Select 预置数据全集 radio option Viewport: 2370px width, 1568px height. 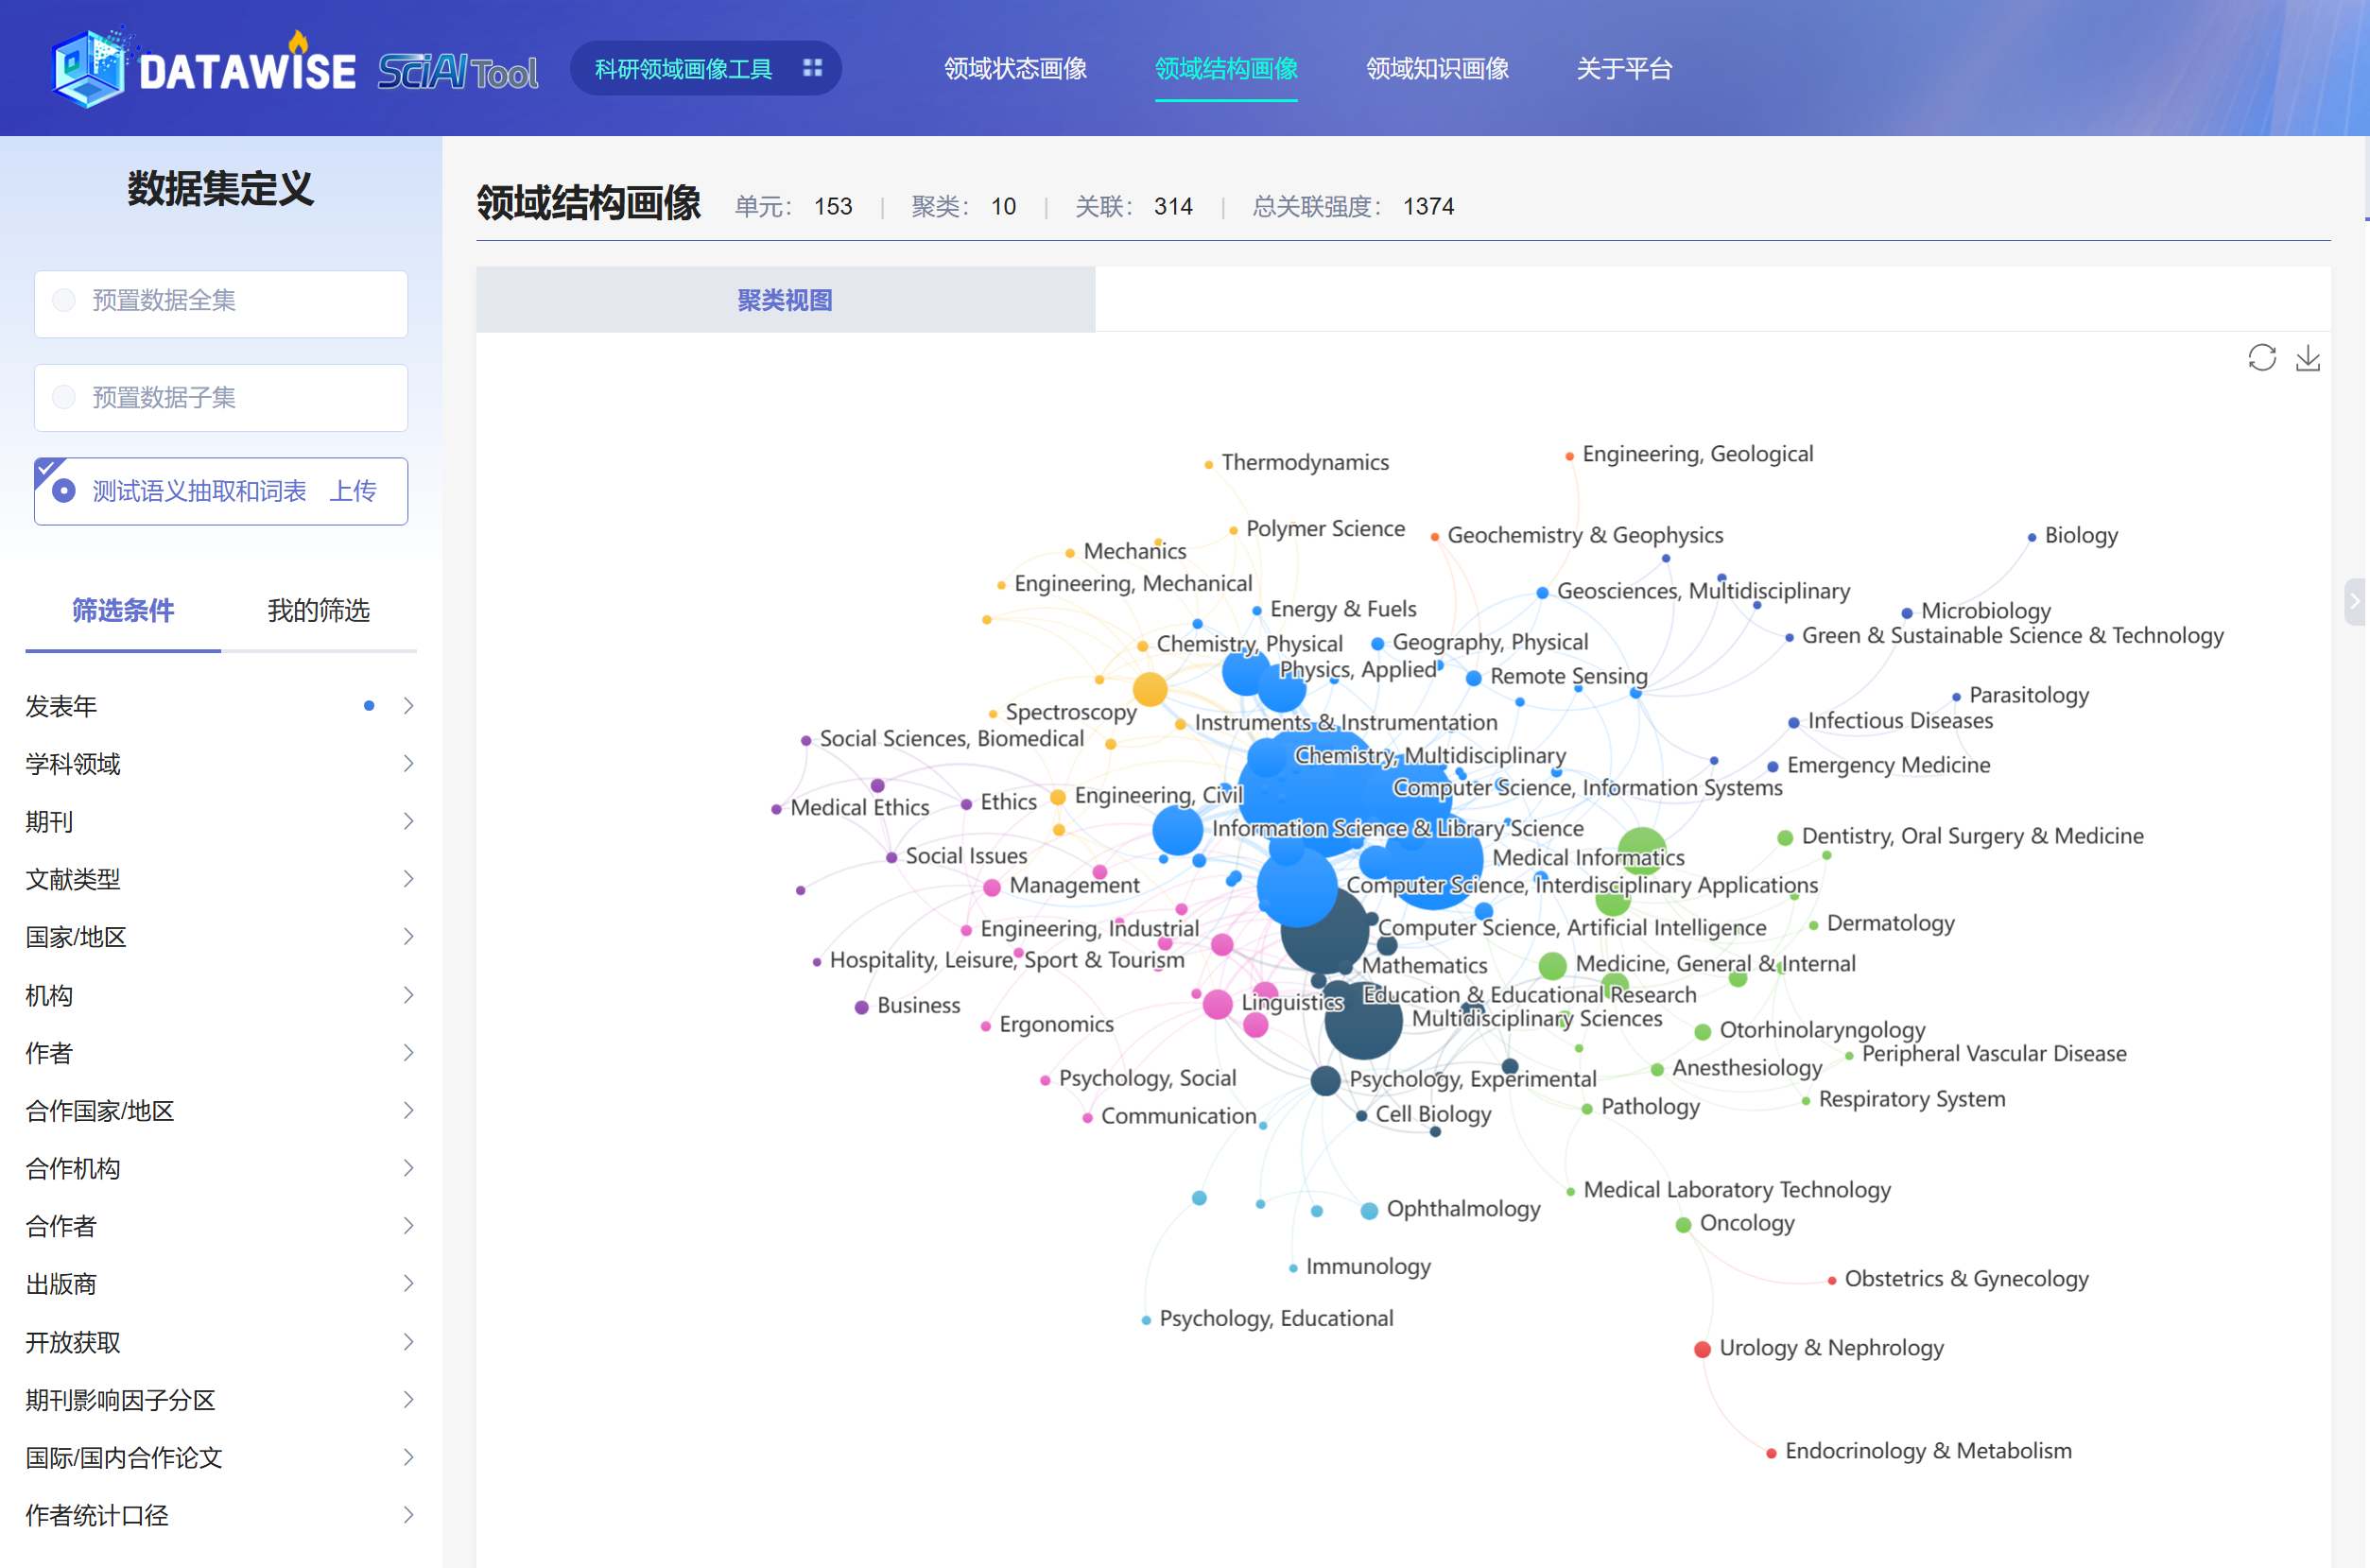(x=64, y=300)
